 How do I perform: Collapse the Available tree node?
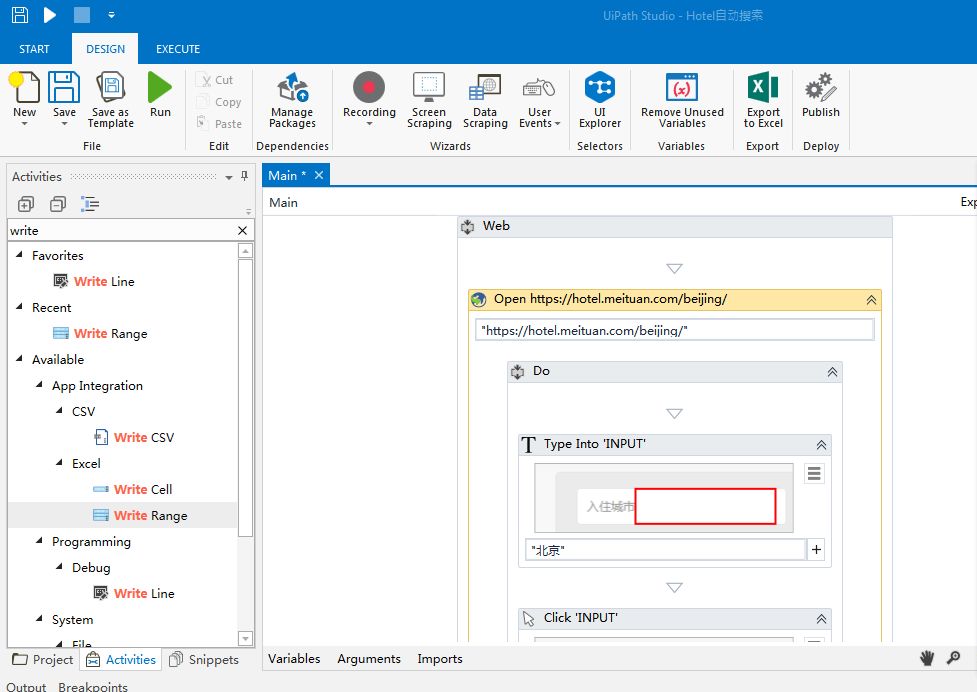pyautogui.click(x=19, y=358)
